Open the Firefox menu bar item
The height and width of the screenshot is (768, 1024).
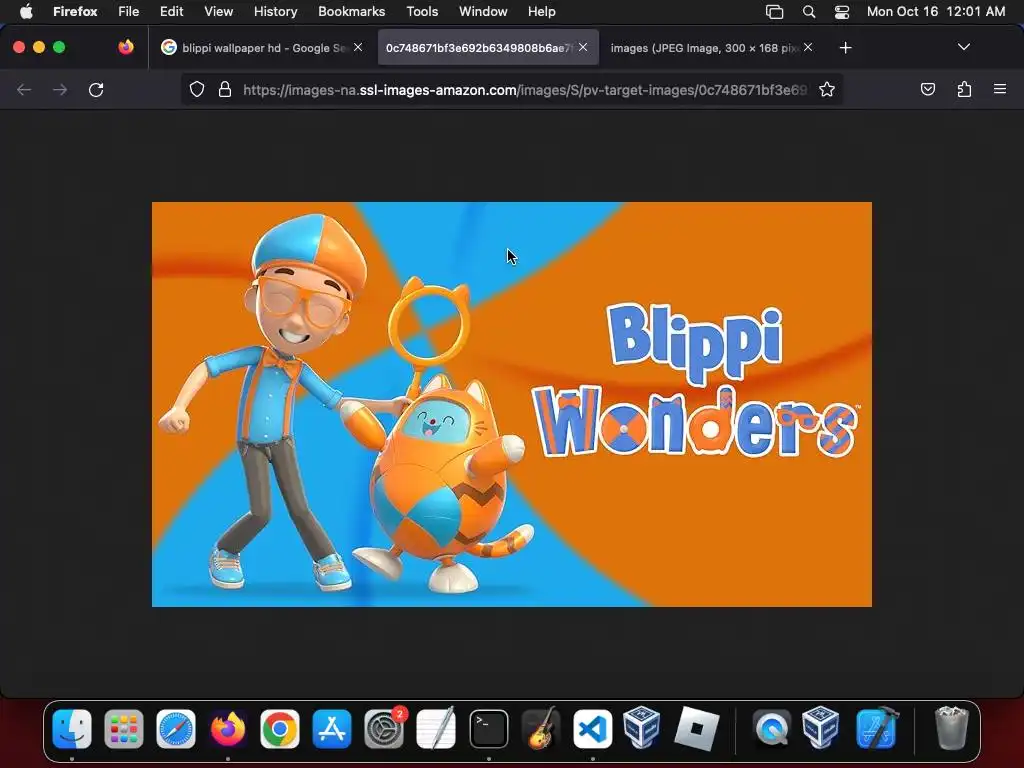[x=75, y=12]
